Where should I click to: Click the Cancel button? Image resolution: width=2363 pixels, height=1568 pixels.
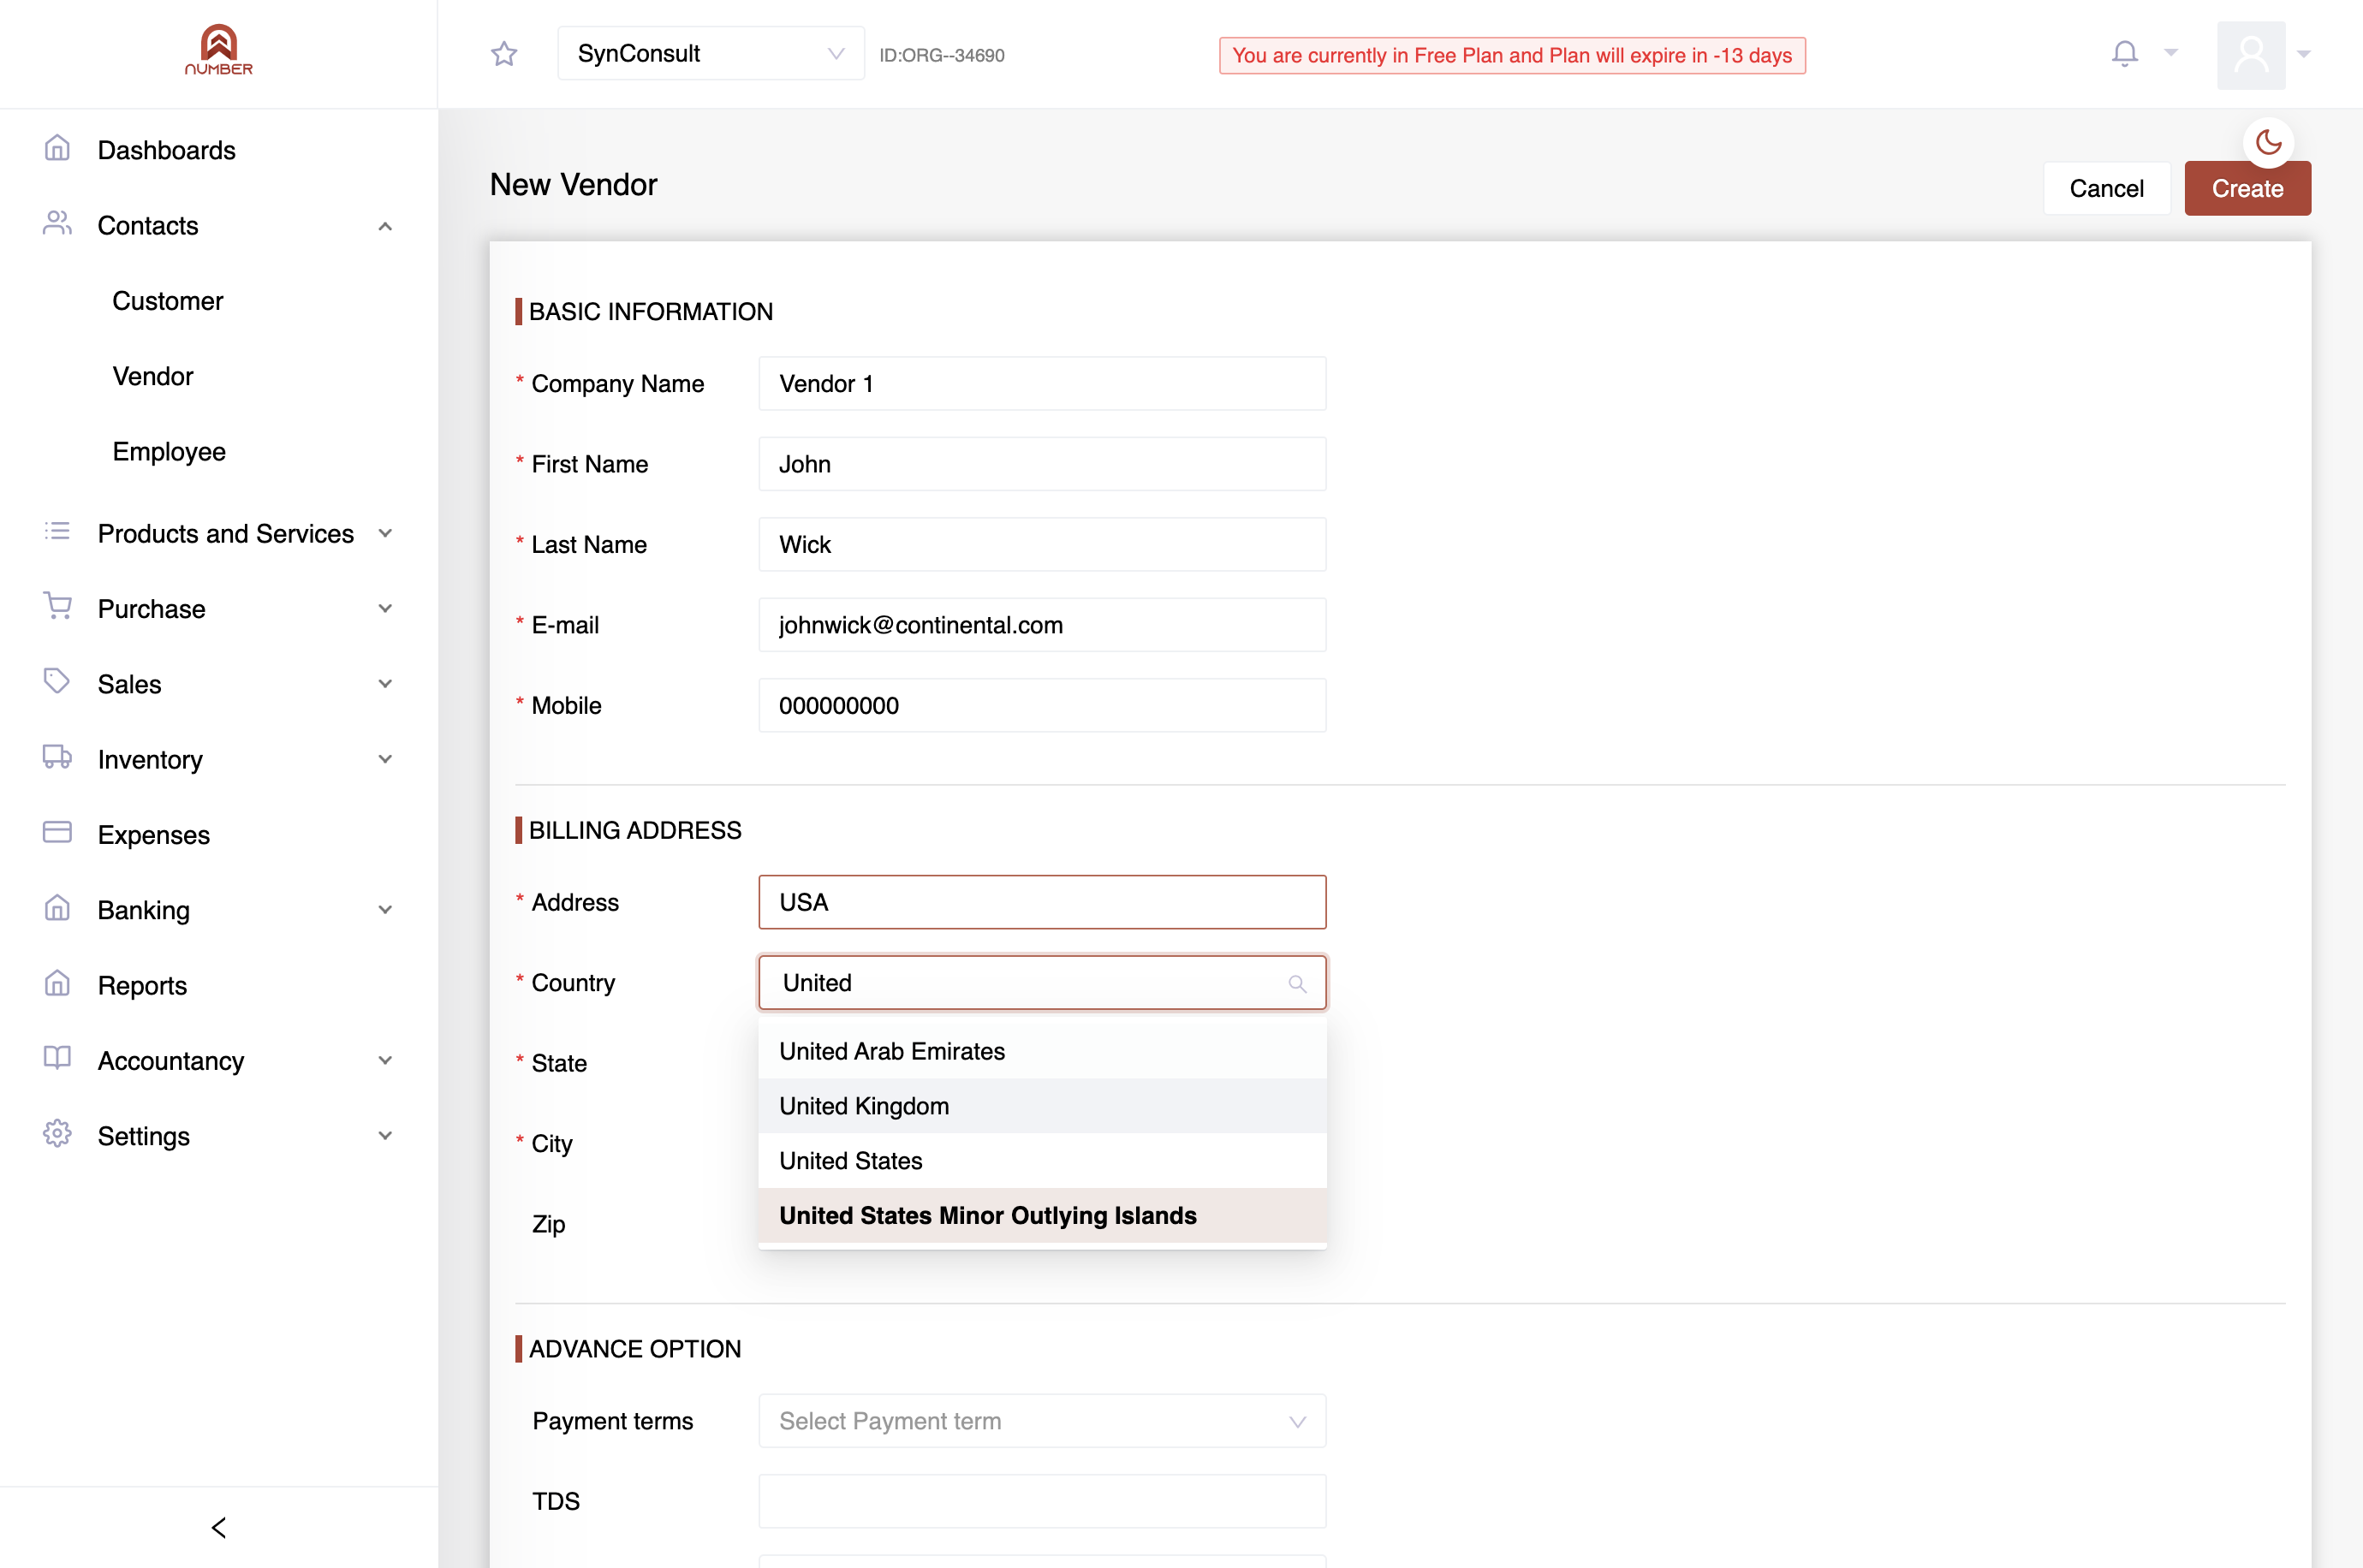[2106, 189]
